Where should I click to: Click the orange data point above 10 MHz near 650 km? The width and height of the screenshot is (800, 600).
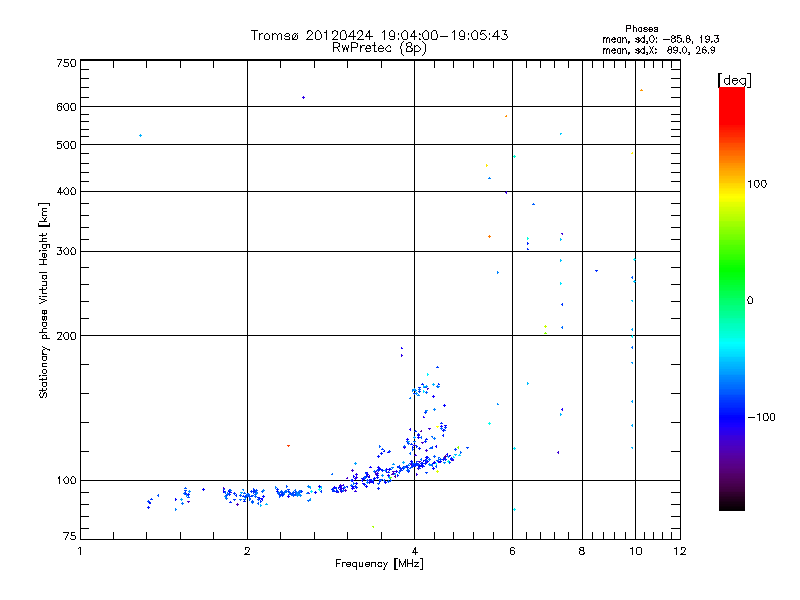pyautogui.click(x=641, y=90)
